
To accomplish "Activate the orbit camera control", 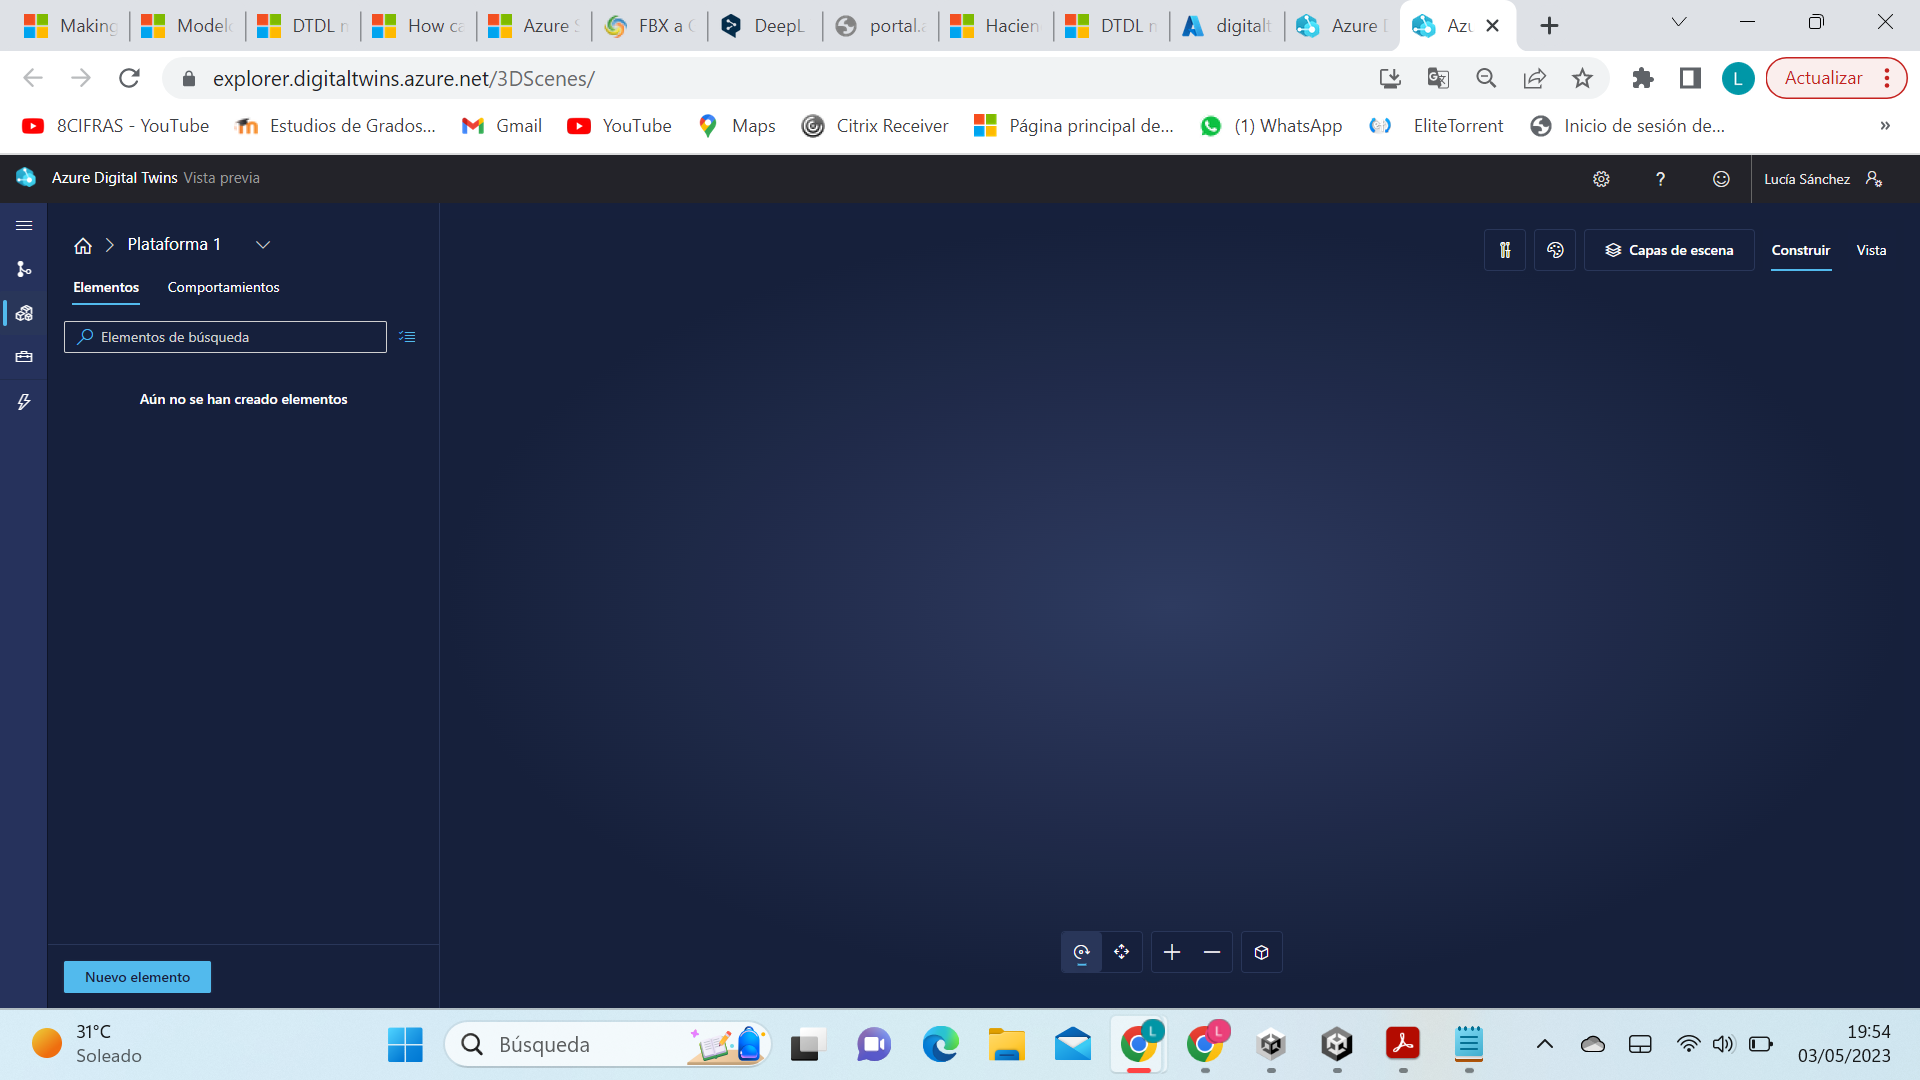I will 1081,952.
